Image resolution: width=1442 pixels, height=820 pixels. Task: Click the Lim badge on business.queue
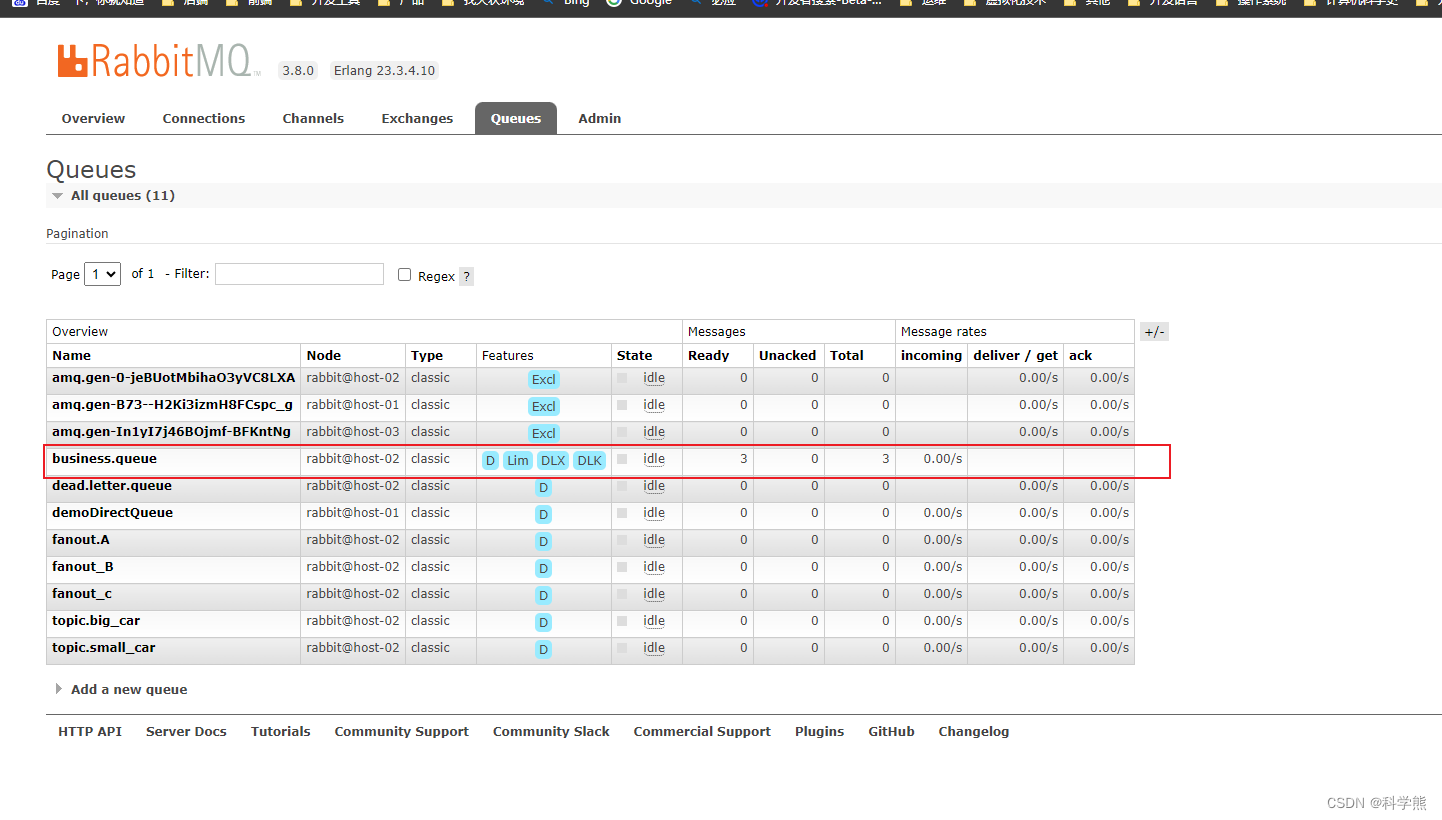click(517, 461)
